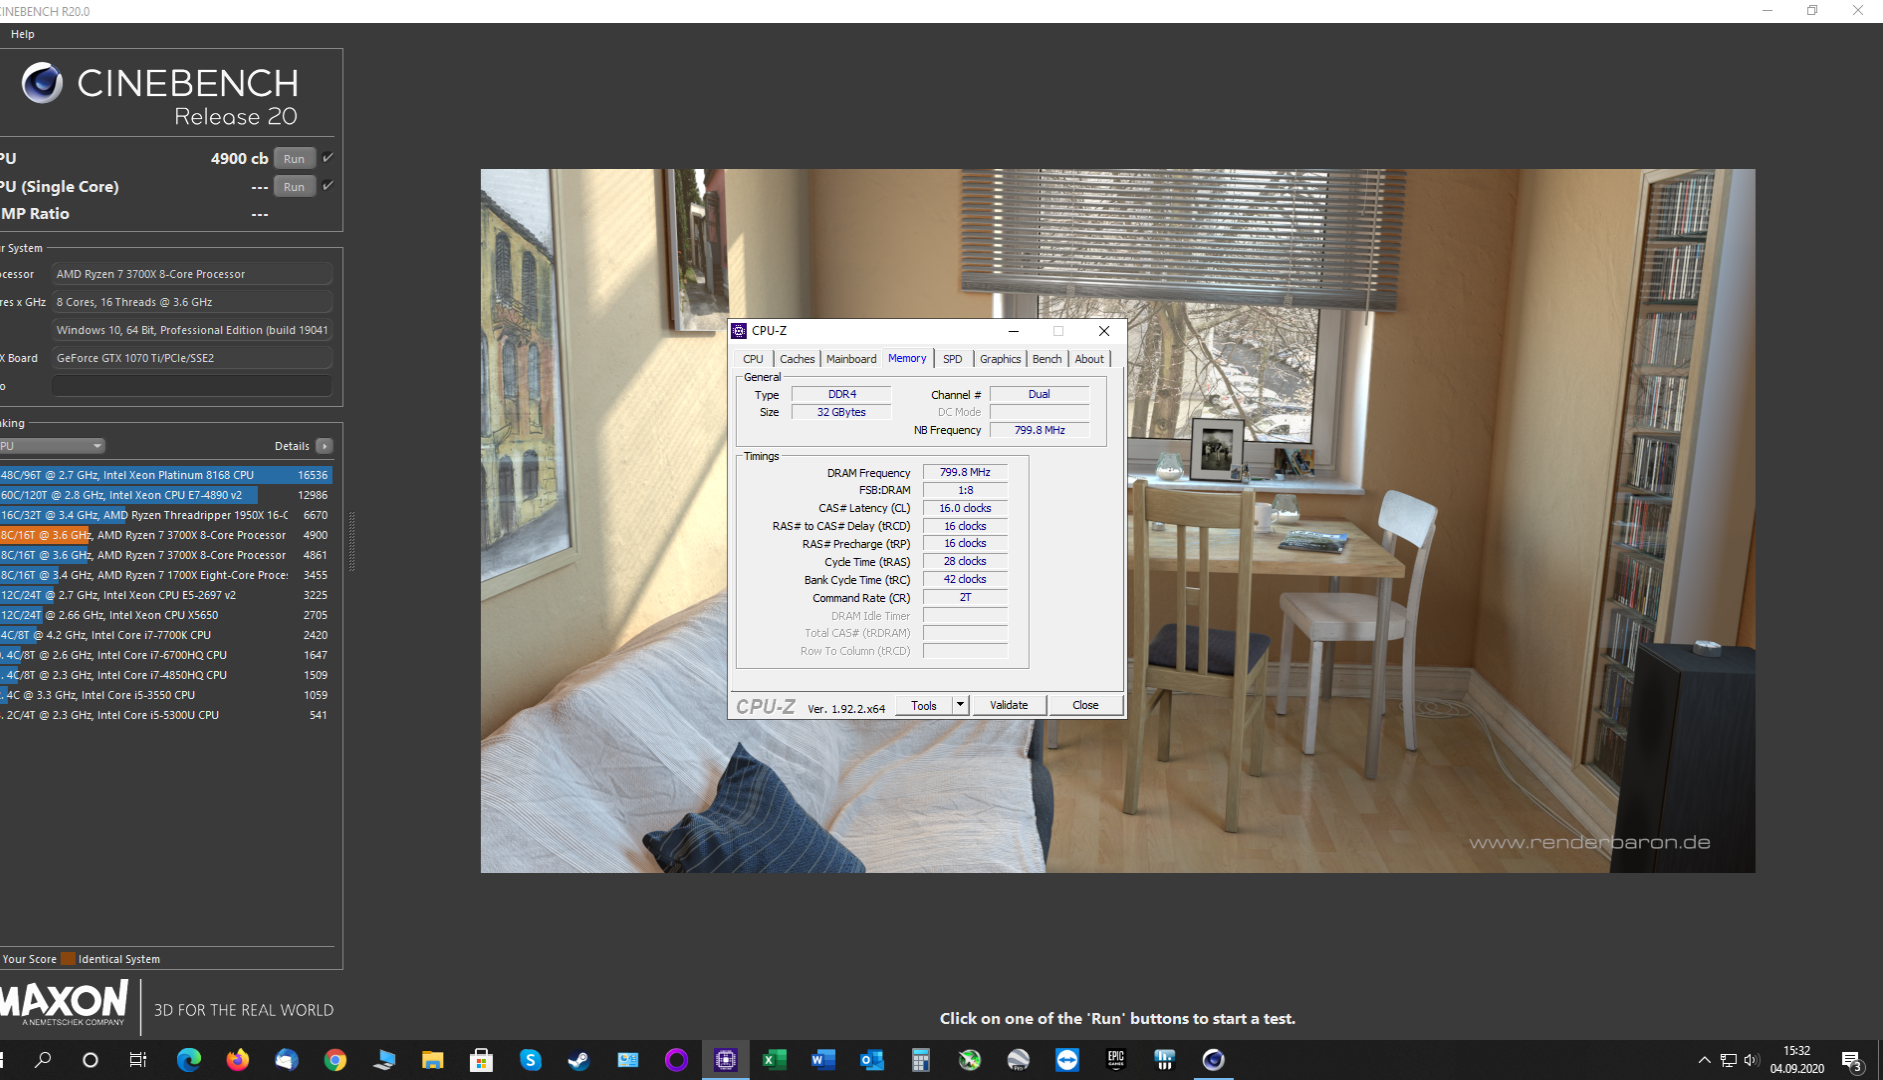Open Outlook from the taskbar
This screenshot has width=1883, height=1080.
[872, 1060]
